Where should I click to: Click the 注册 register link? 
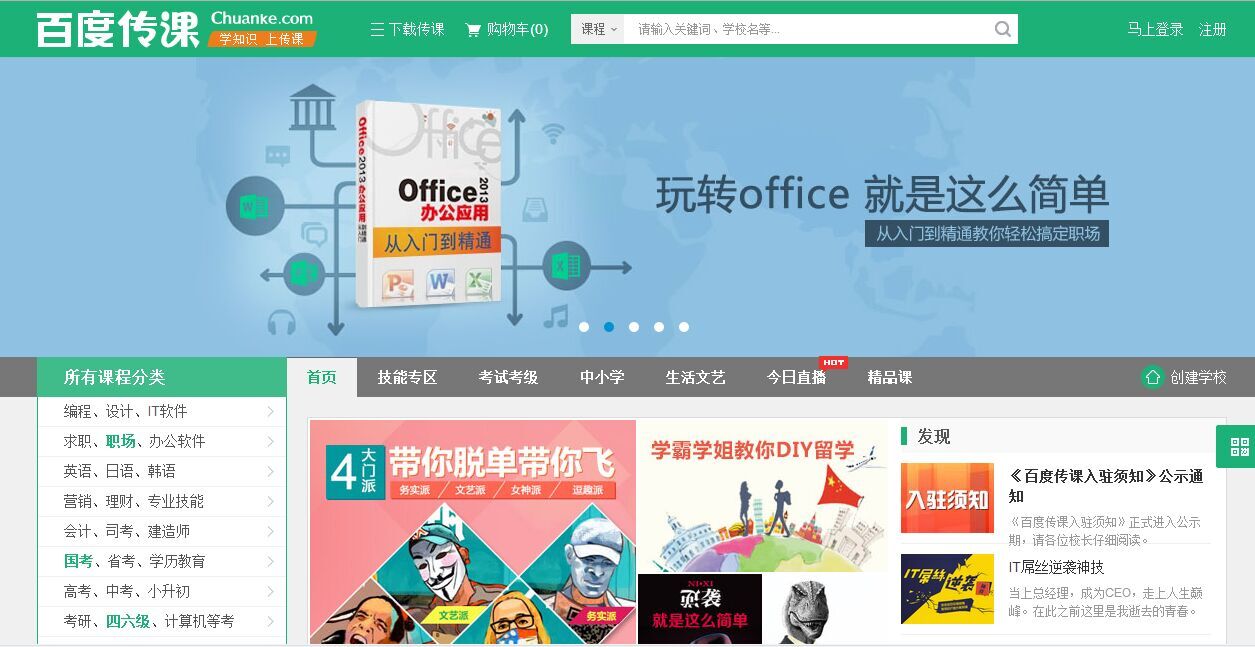coord(1213,30)
